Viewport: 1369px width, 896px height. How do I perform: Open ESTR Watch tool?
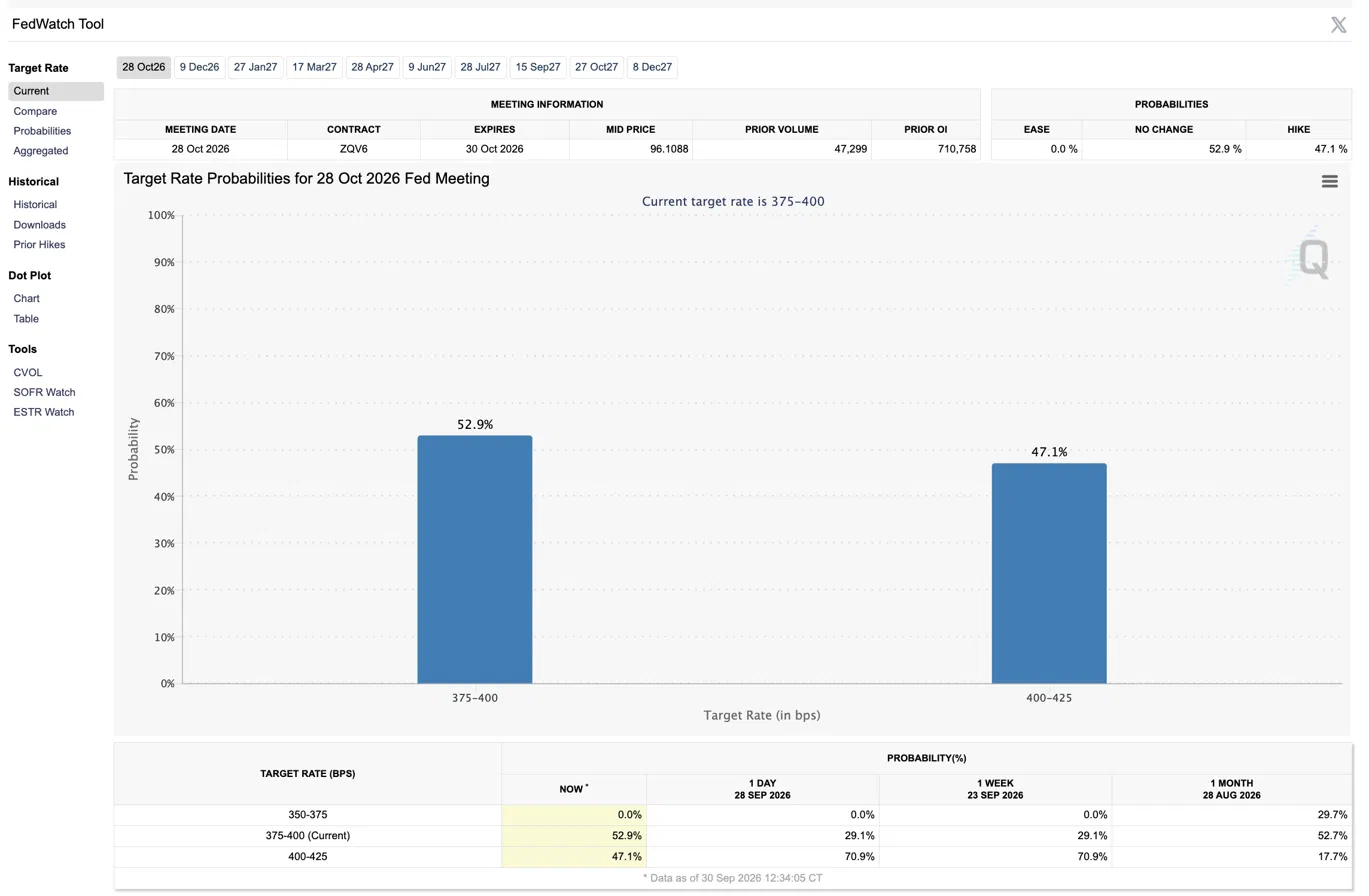pyautogui.click(x=44, y=412)
